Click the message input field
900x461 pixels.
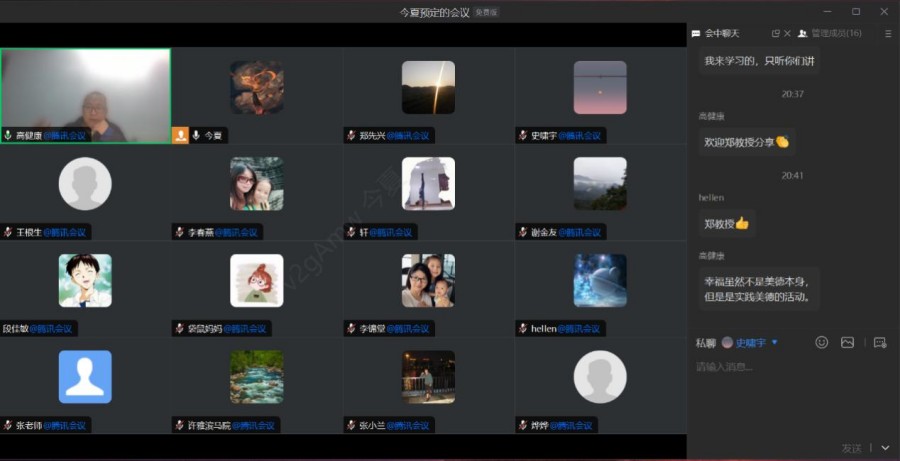click(790, 390)
